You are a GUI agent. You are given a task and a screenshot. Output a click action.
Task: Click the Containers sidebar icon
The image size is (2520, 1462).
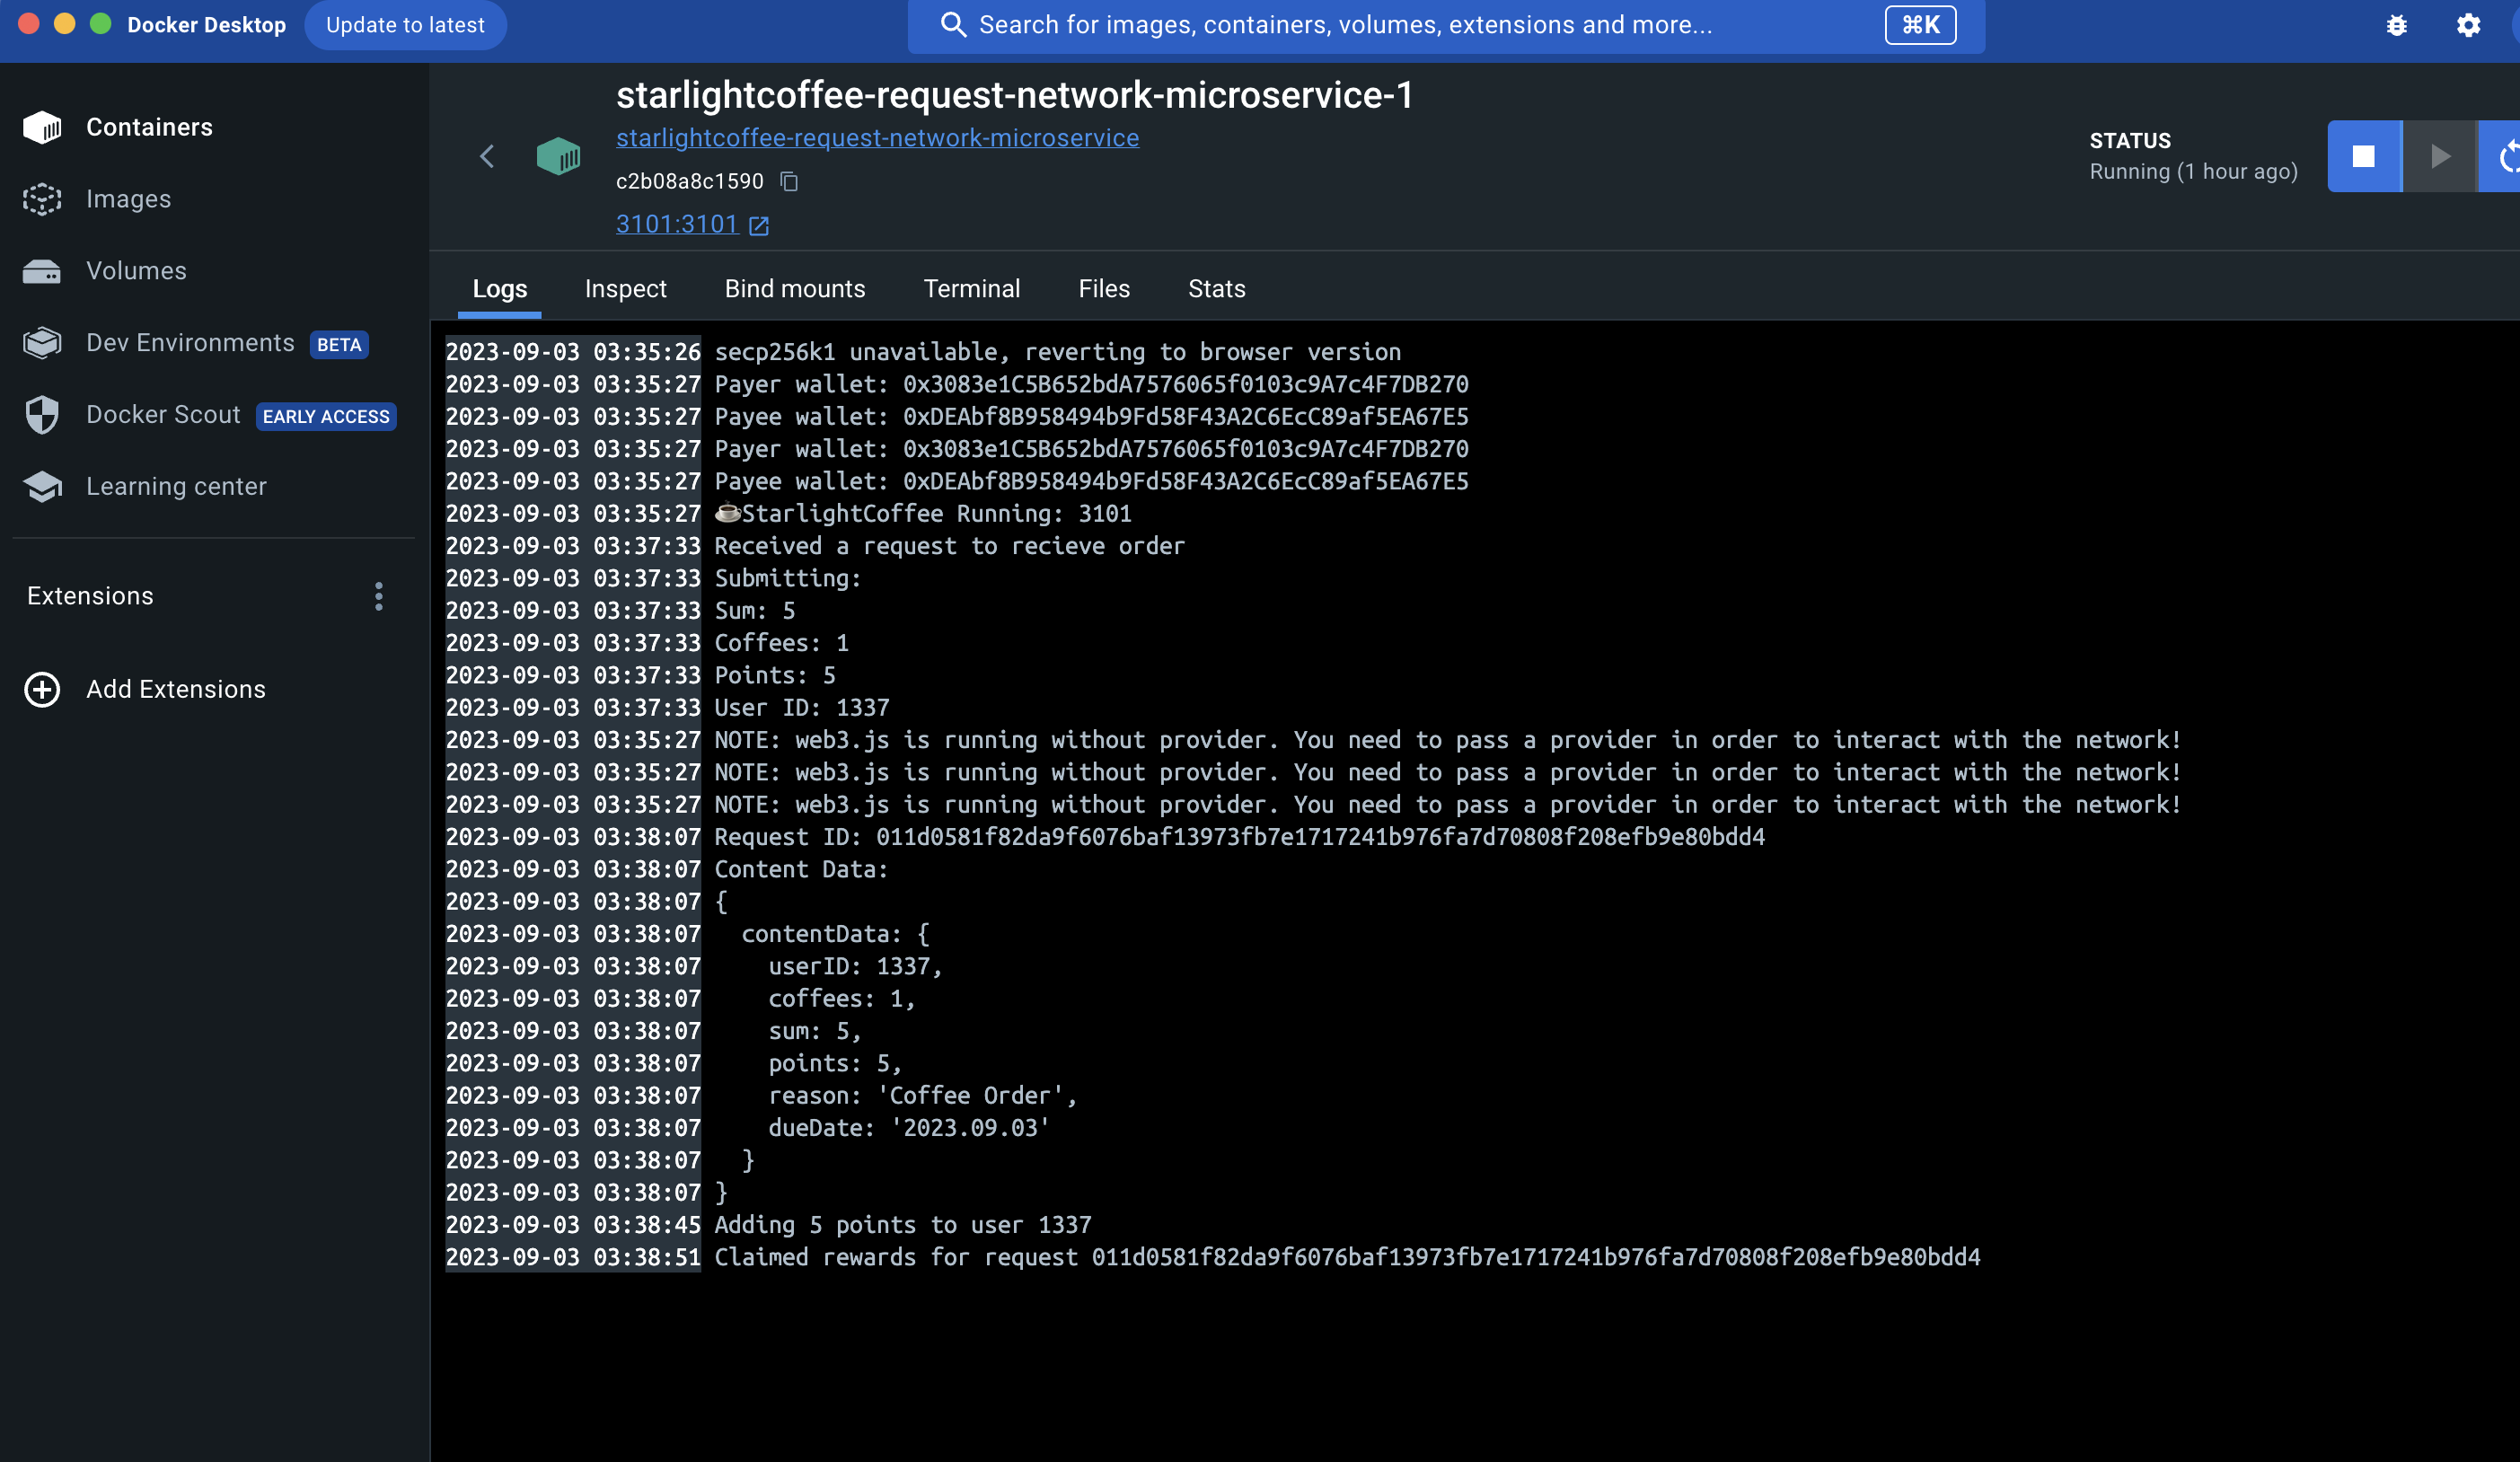click(42, 127)
